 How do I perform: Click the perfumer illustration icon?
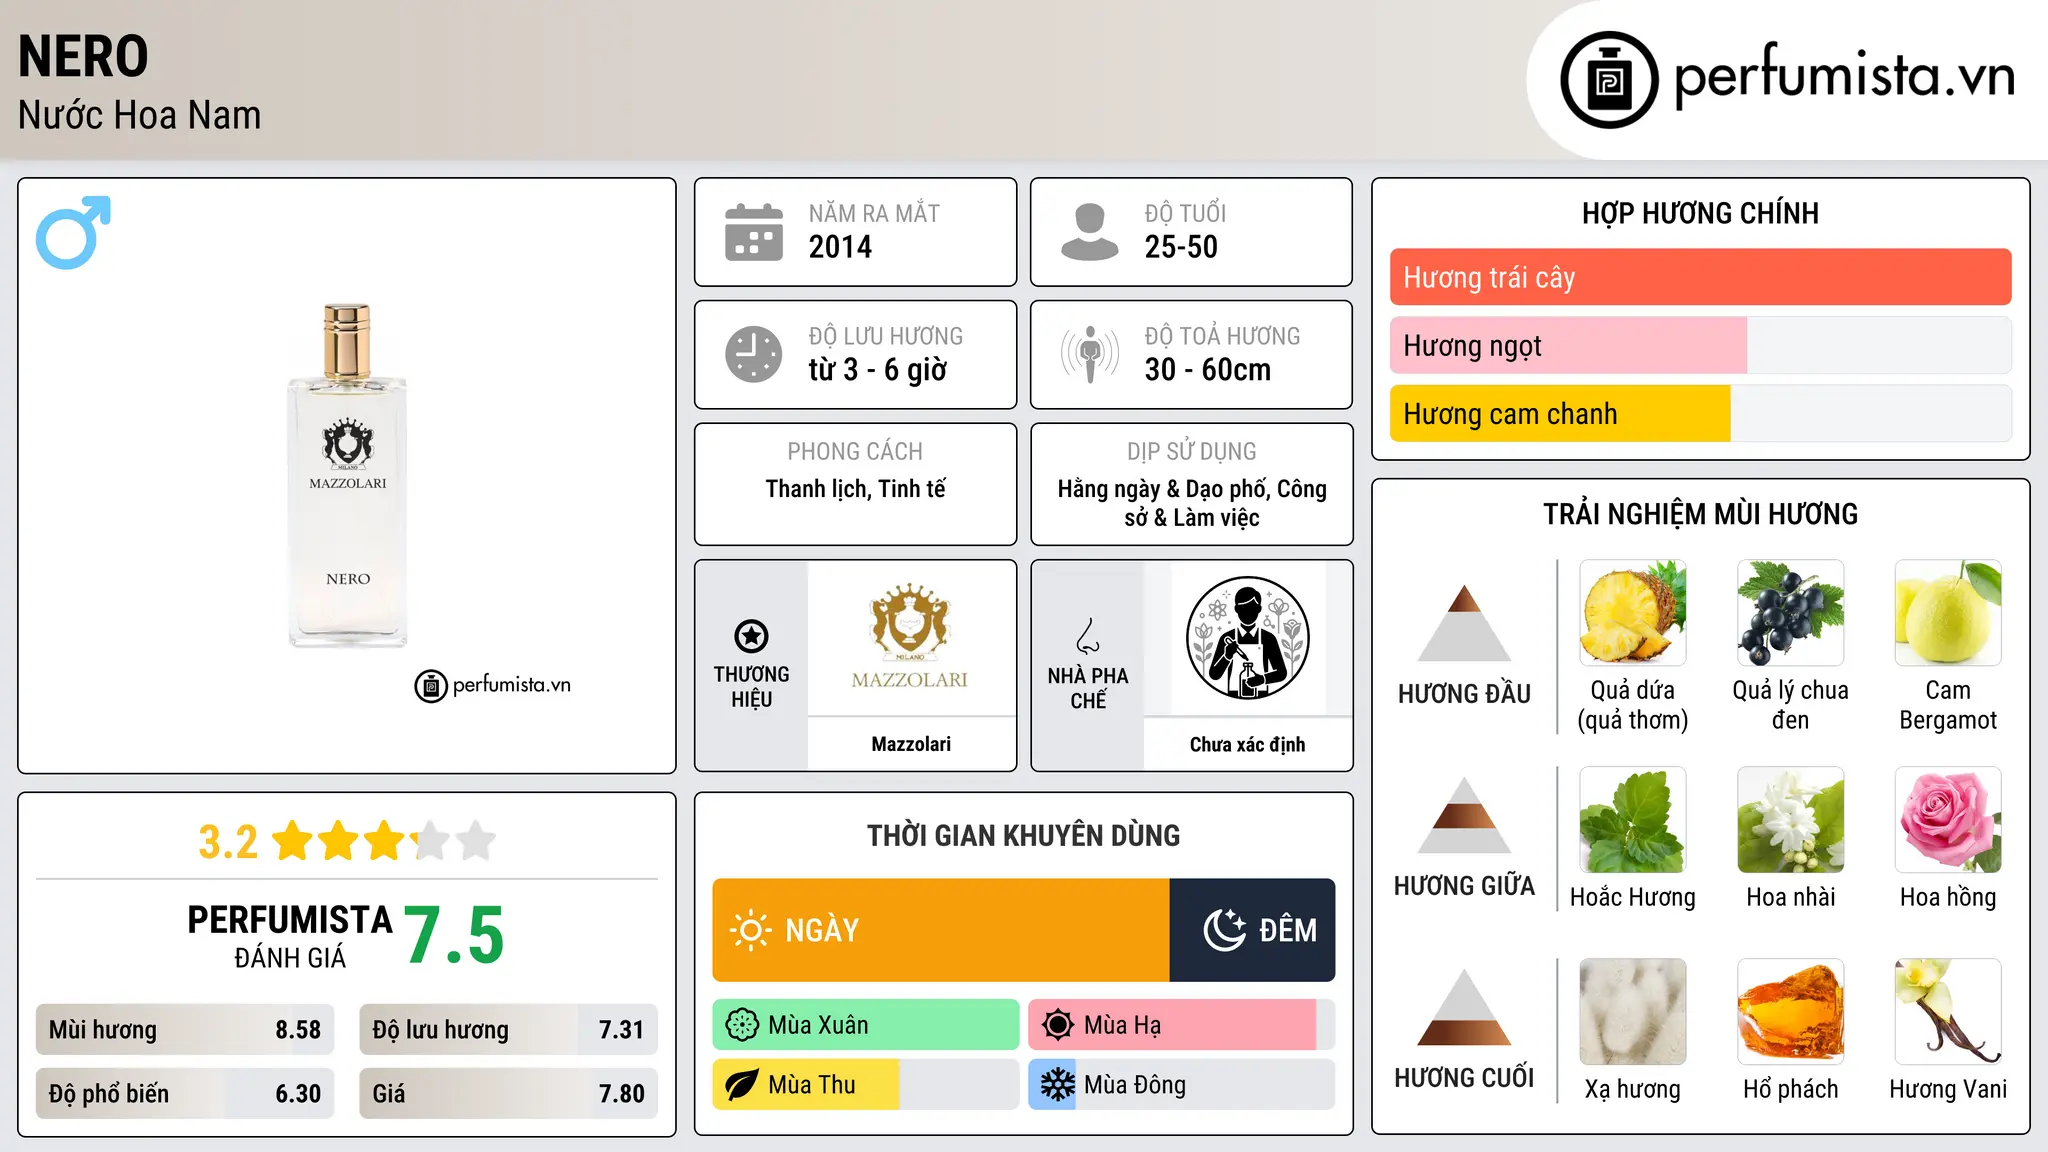(1247, 638)
